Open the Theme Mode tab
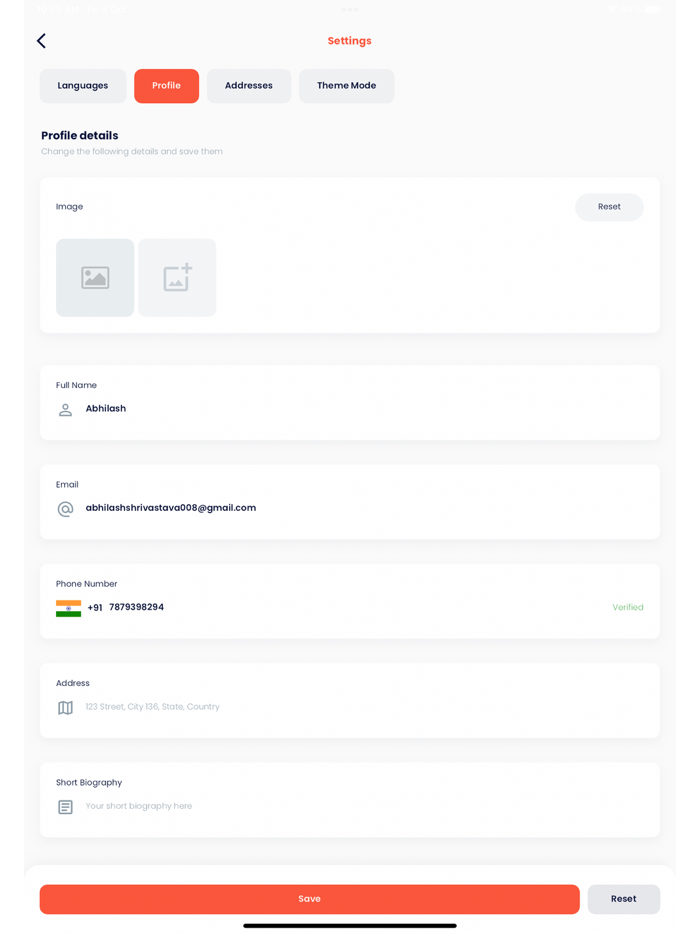The image size is (700, 934). (346, 86)
